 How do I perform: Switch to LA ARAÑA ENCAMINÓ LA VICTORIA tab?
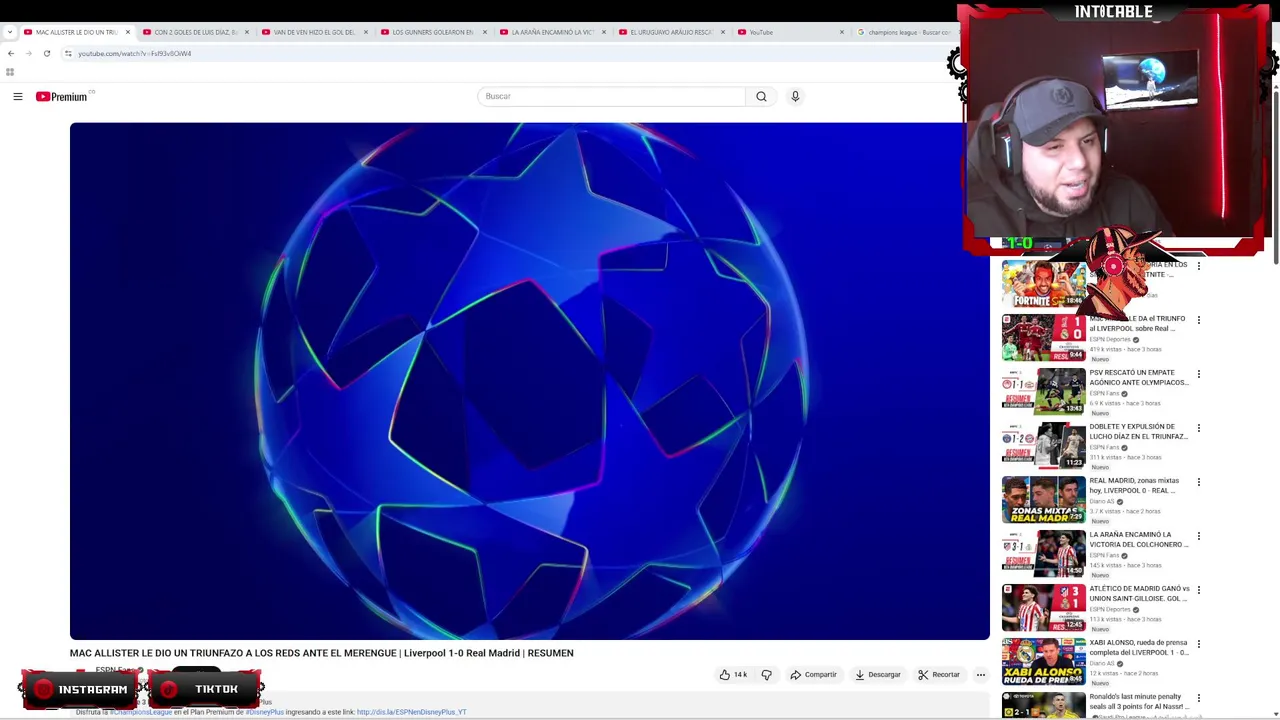pos(552,32)
